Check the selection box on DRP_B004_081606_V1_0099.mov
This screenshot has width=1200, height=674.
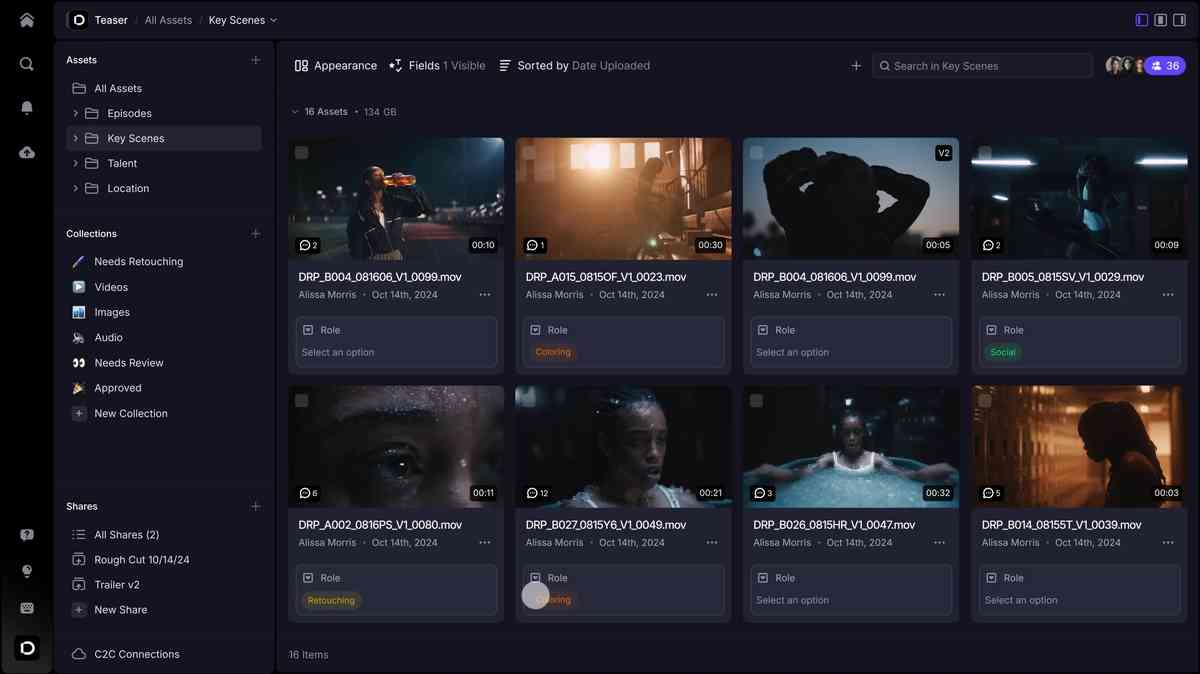coord(301,151)
